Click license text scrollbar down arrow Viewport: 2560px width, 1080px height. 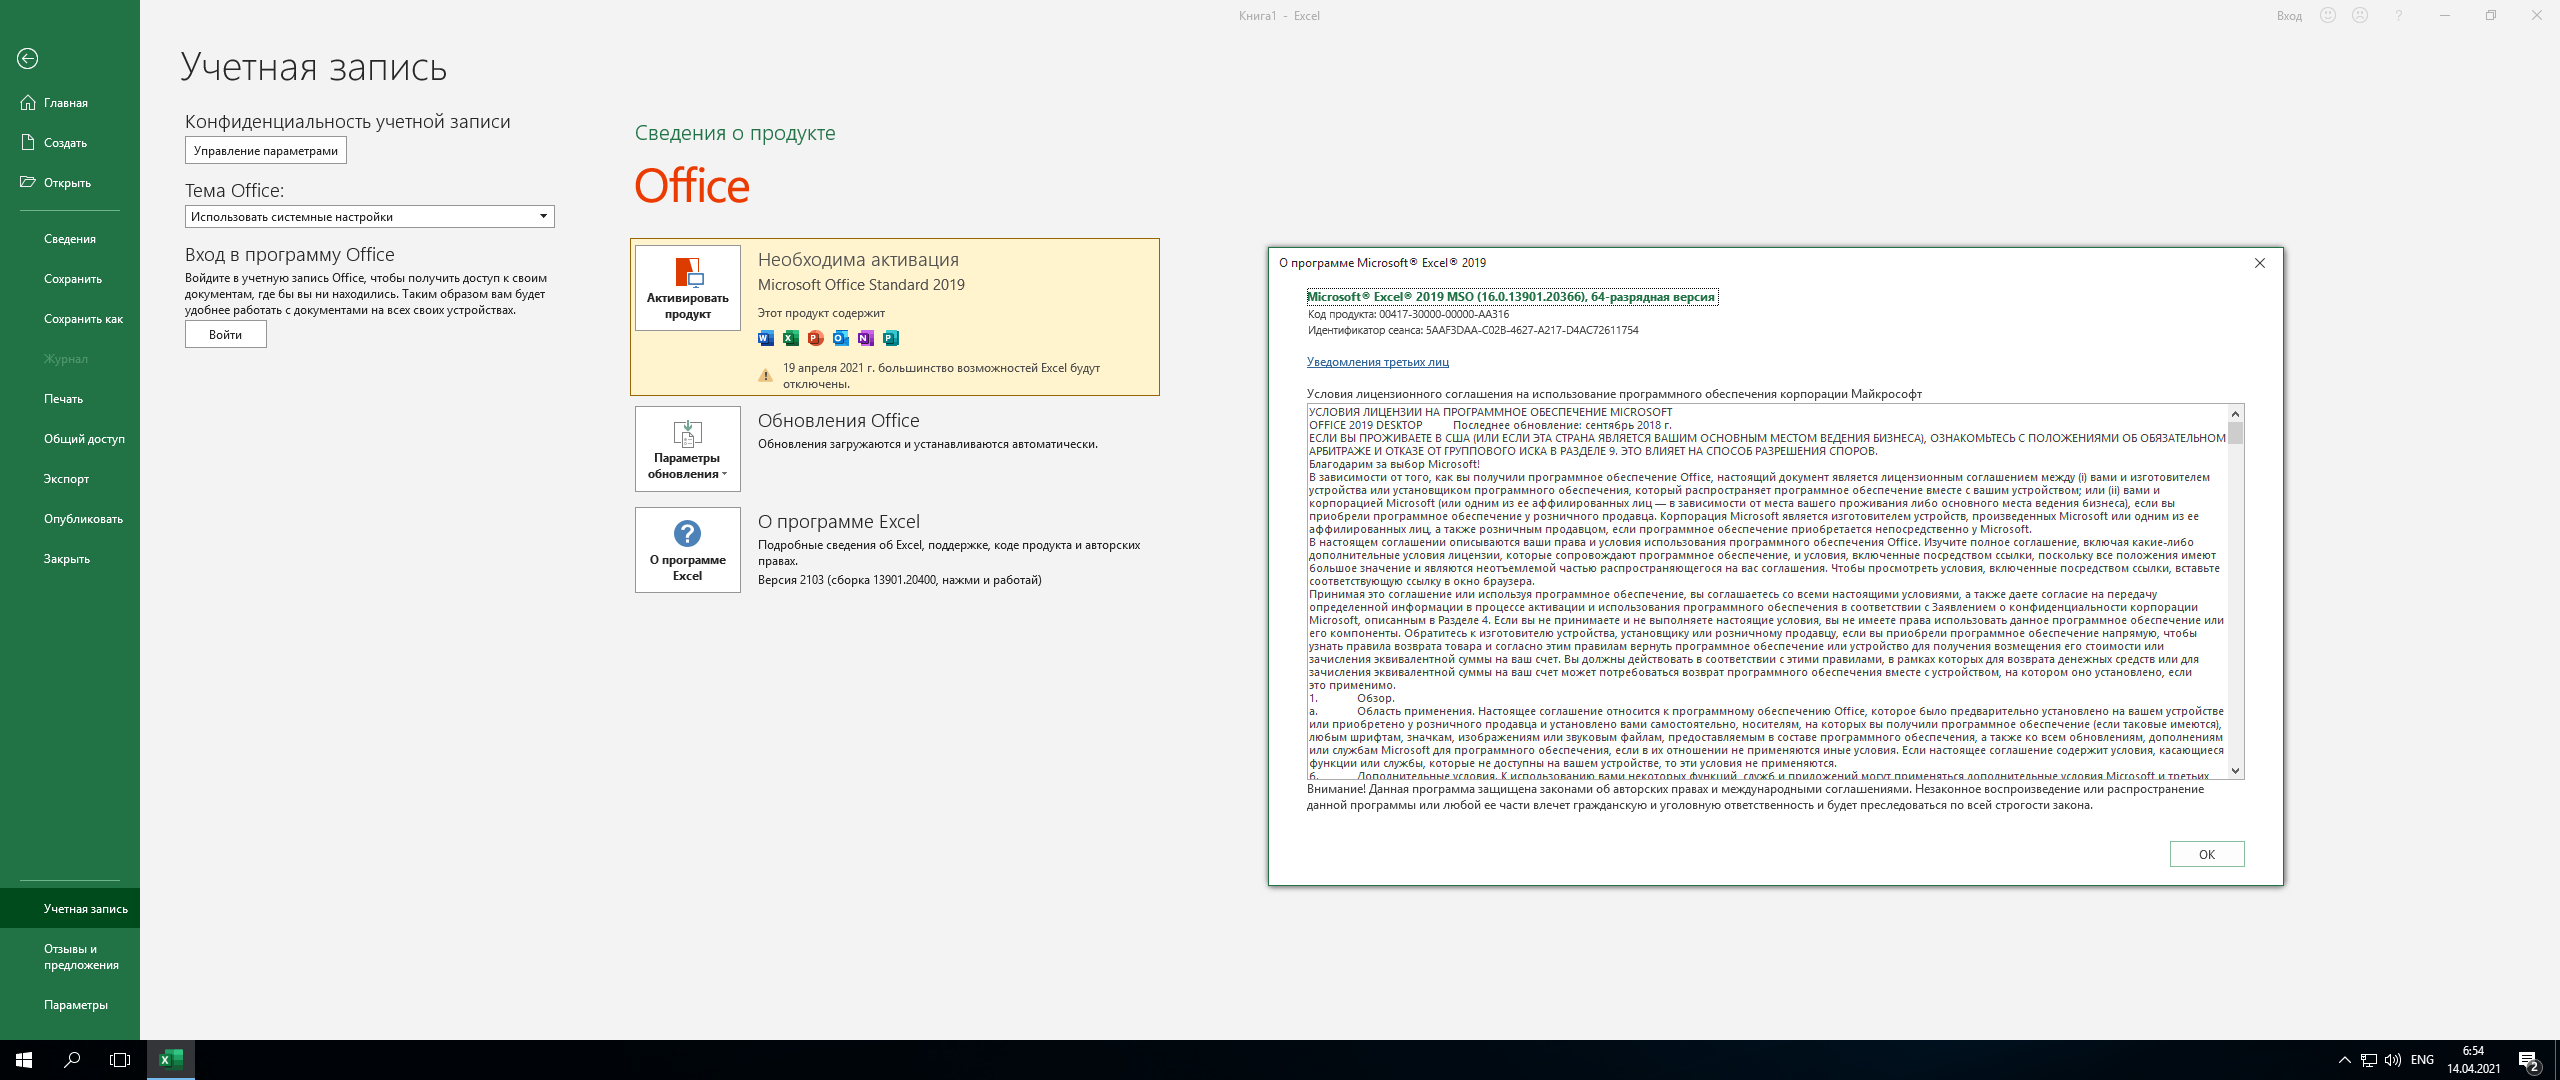2236,771
